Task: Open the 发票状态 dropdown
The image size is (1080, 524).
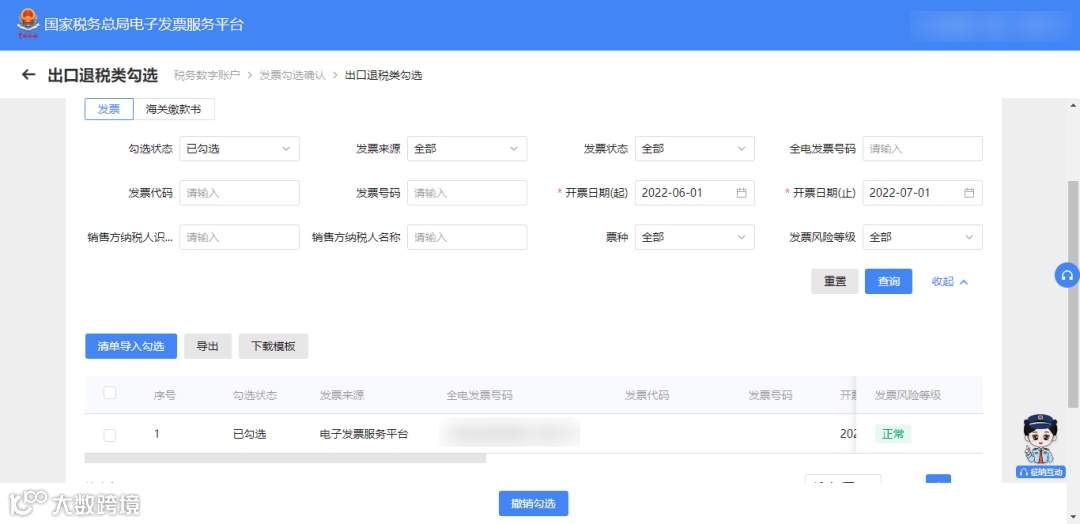Action: tap(694, 149)
